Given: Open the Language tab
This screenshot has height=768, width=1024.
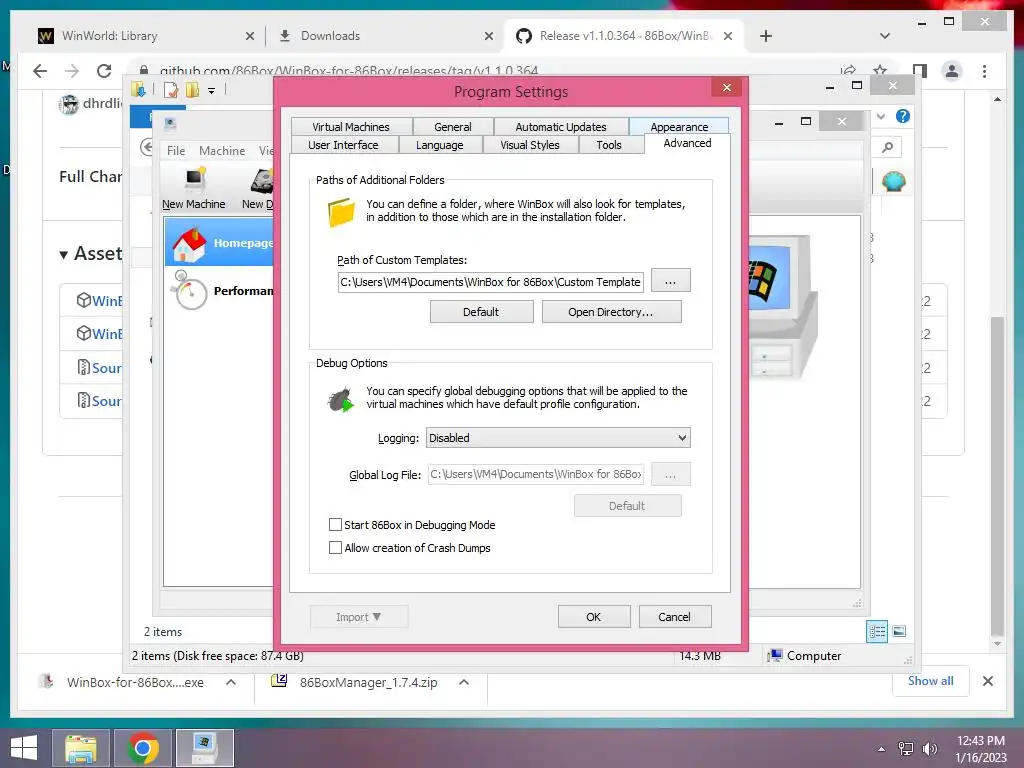Looking at the screenshot, I should [x=440, y=145].
